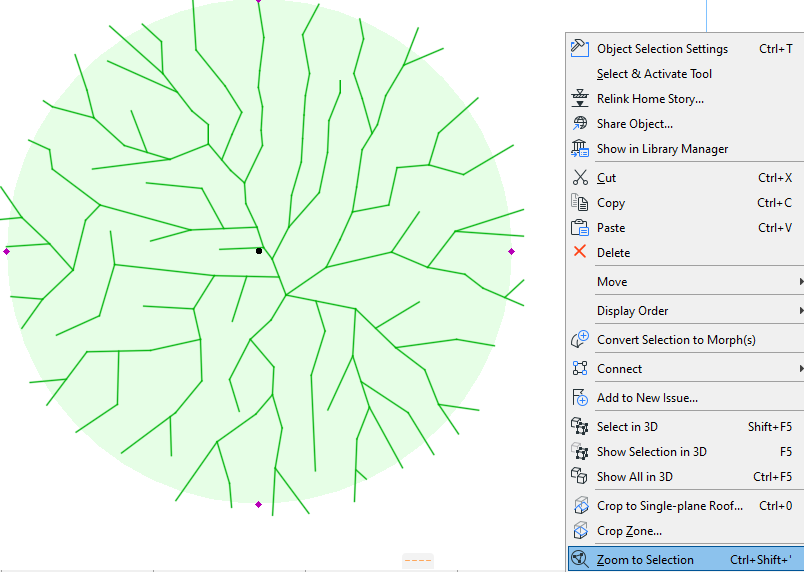The width and height of the screenshot is (804, 572).
Task: Click the Object Selection Settings hammer icon
Action: pyautogui.click(x=580, y=48)
